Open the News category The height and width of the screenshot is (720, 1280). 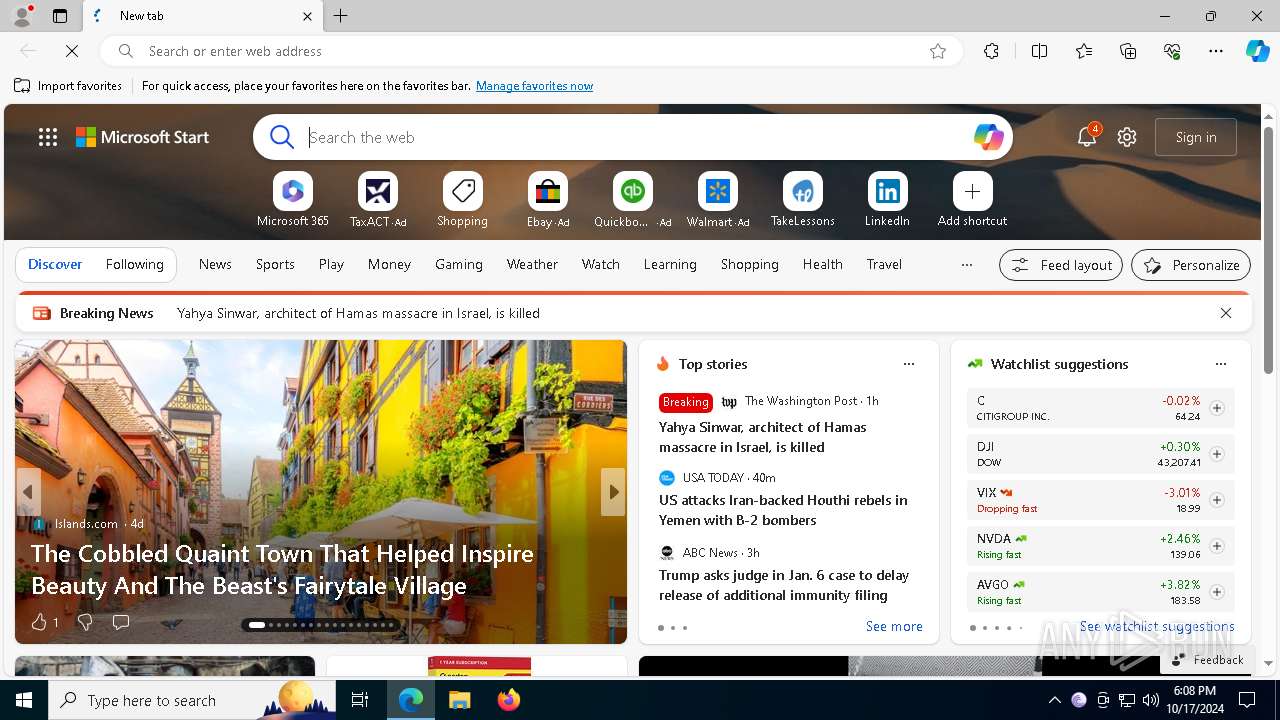pyautogui.click(x=215, y=265)
